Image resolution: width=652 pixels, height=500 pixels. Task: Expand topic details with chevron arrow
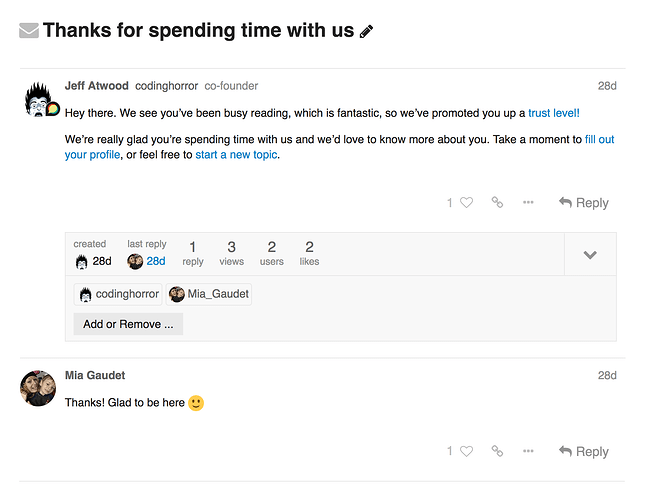coord(590,255)
